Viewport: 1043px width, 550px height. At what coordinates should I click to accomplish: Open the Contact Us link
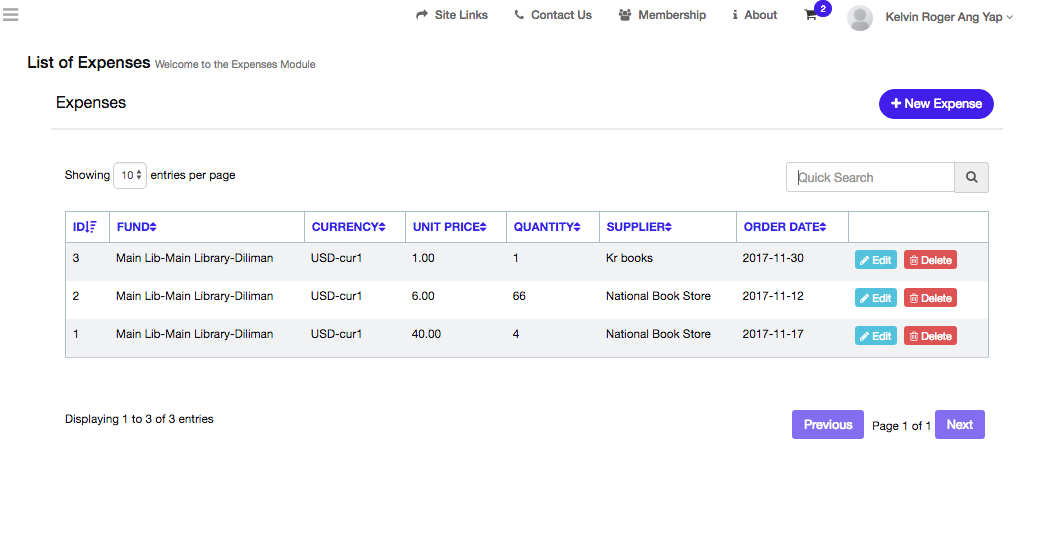pos(553,15)
